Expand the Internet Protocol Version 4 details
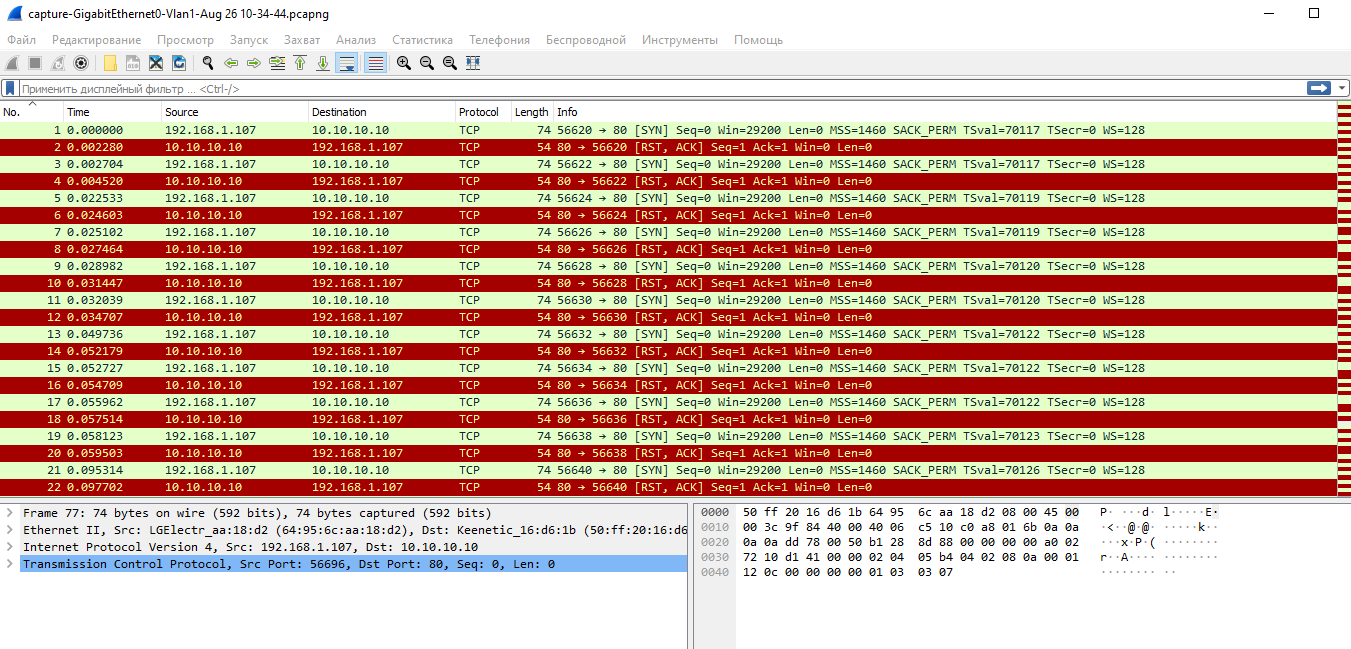 click(x=10, y=547)
